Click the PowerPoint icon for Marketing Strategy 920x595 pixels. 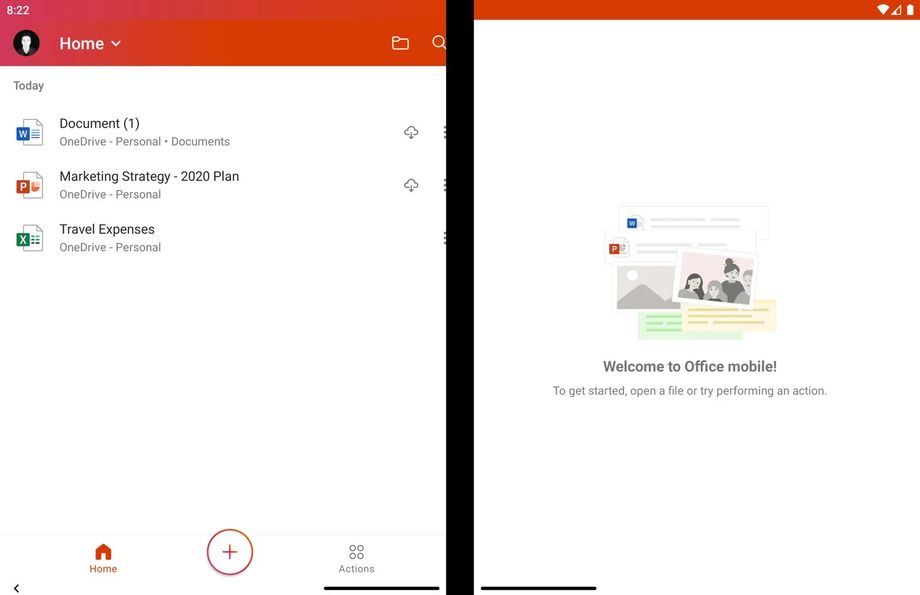29,185
